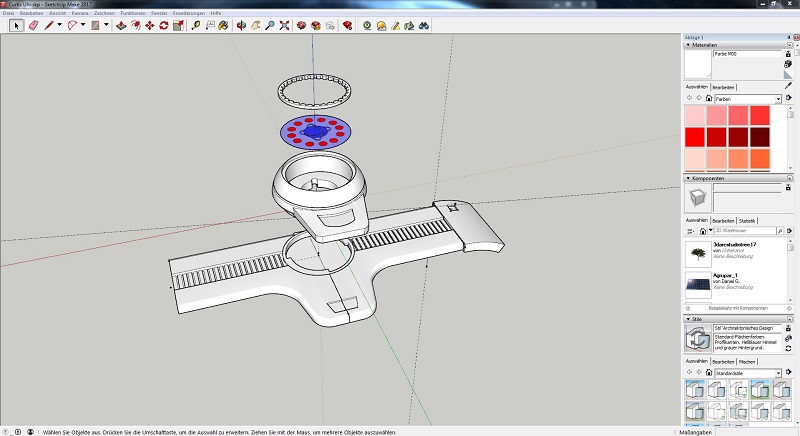Image resolution: width=800 pixels, height=436 pixels.
Task: Click the eyedropper sample paint icon
Action: coord(788,85)
